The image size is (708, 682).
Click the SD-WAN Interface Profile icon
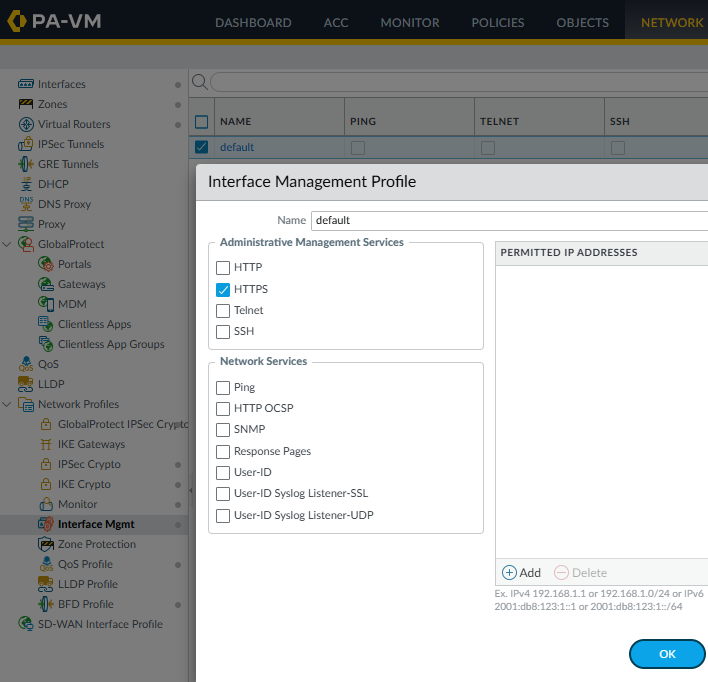27,624
